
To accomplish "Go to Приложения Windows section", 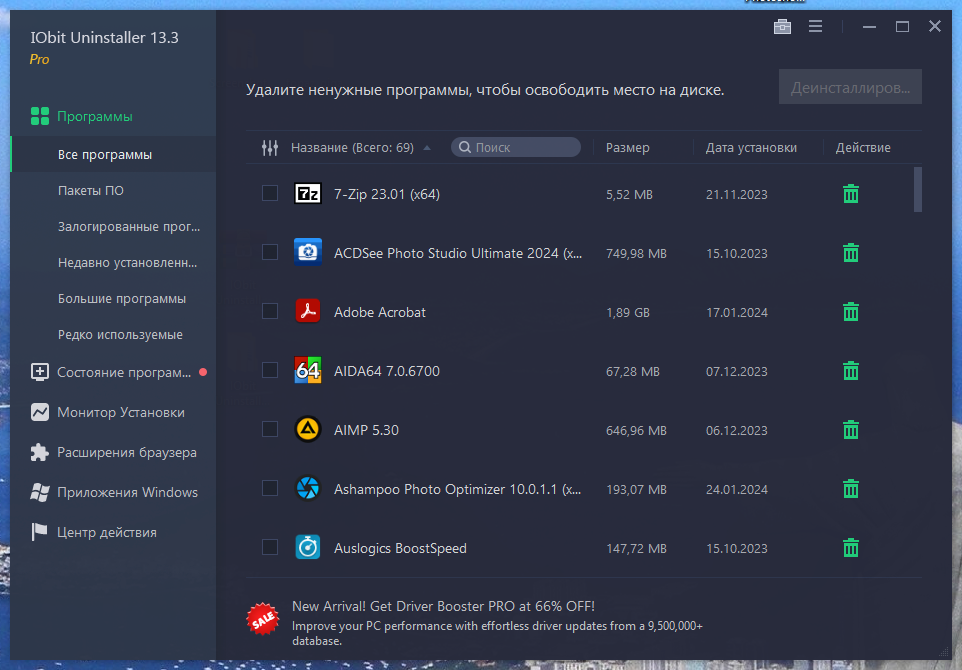I will 113,492.
